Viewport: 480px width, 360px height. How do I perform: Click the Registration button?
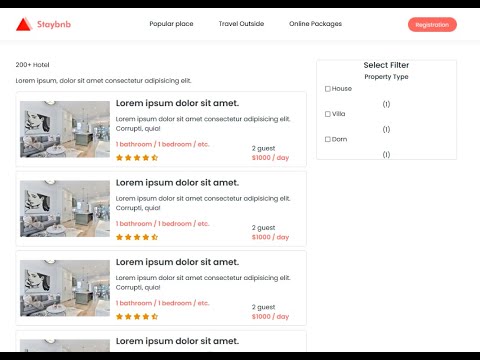click(432, 25)
